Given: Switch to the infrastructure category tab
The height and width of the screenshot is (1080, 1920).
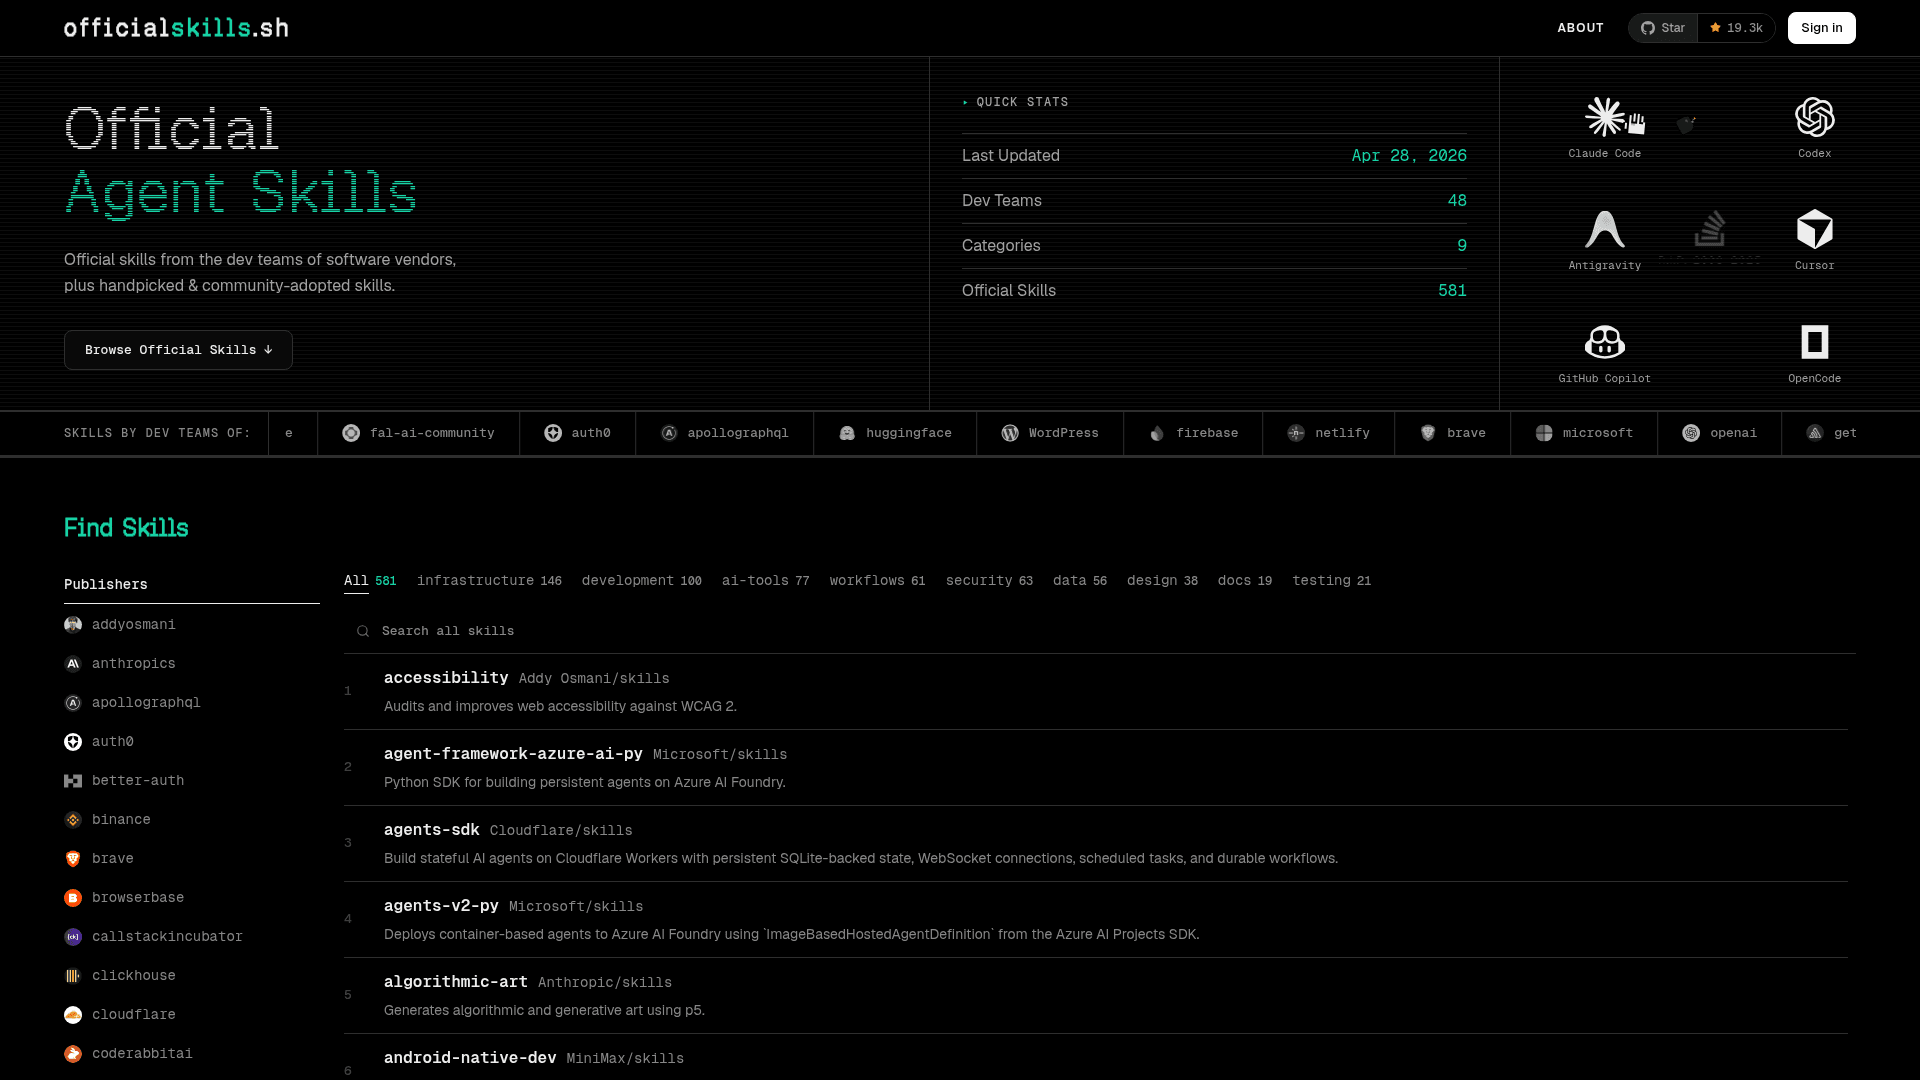Looking at the screenshot, I should [488, 581].
